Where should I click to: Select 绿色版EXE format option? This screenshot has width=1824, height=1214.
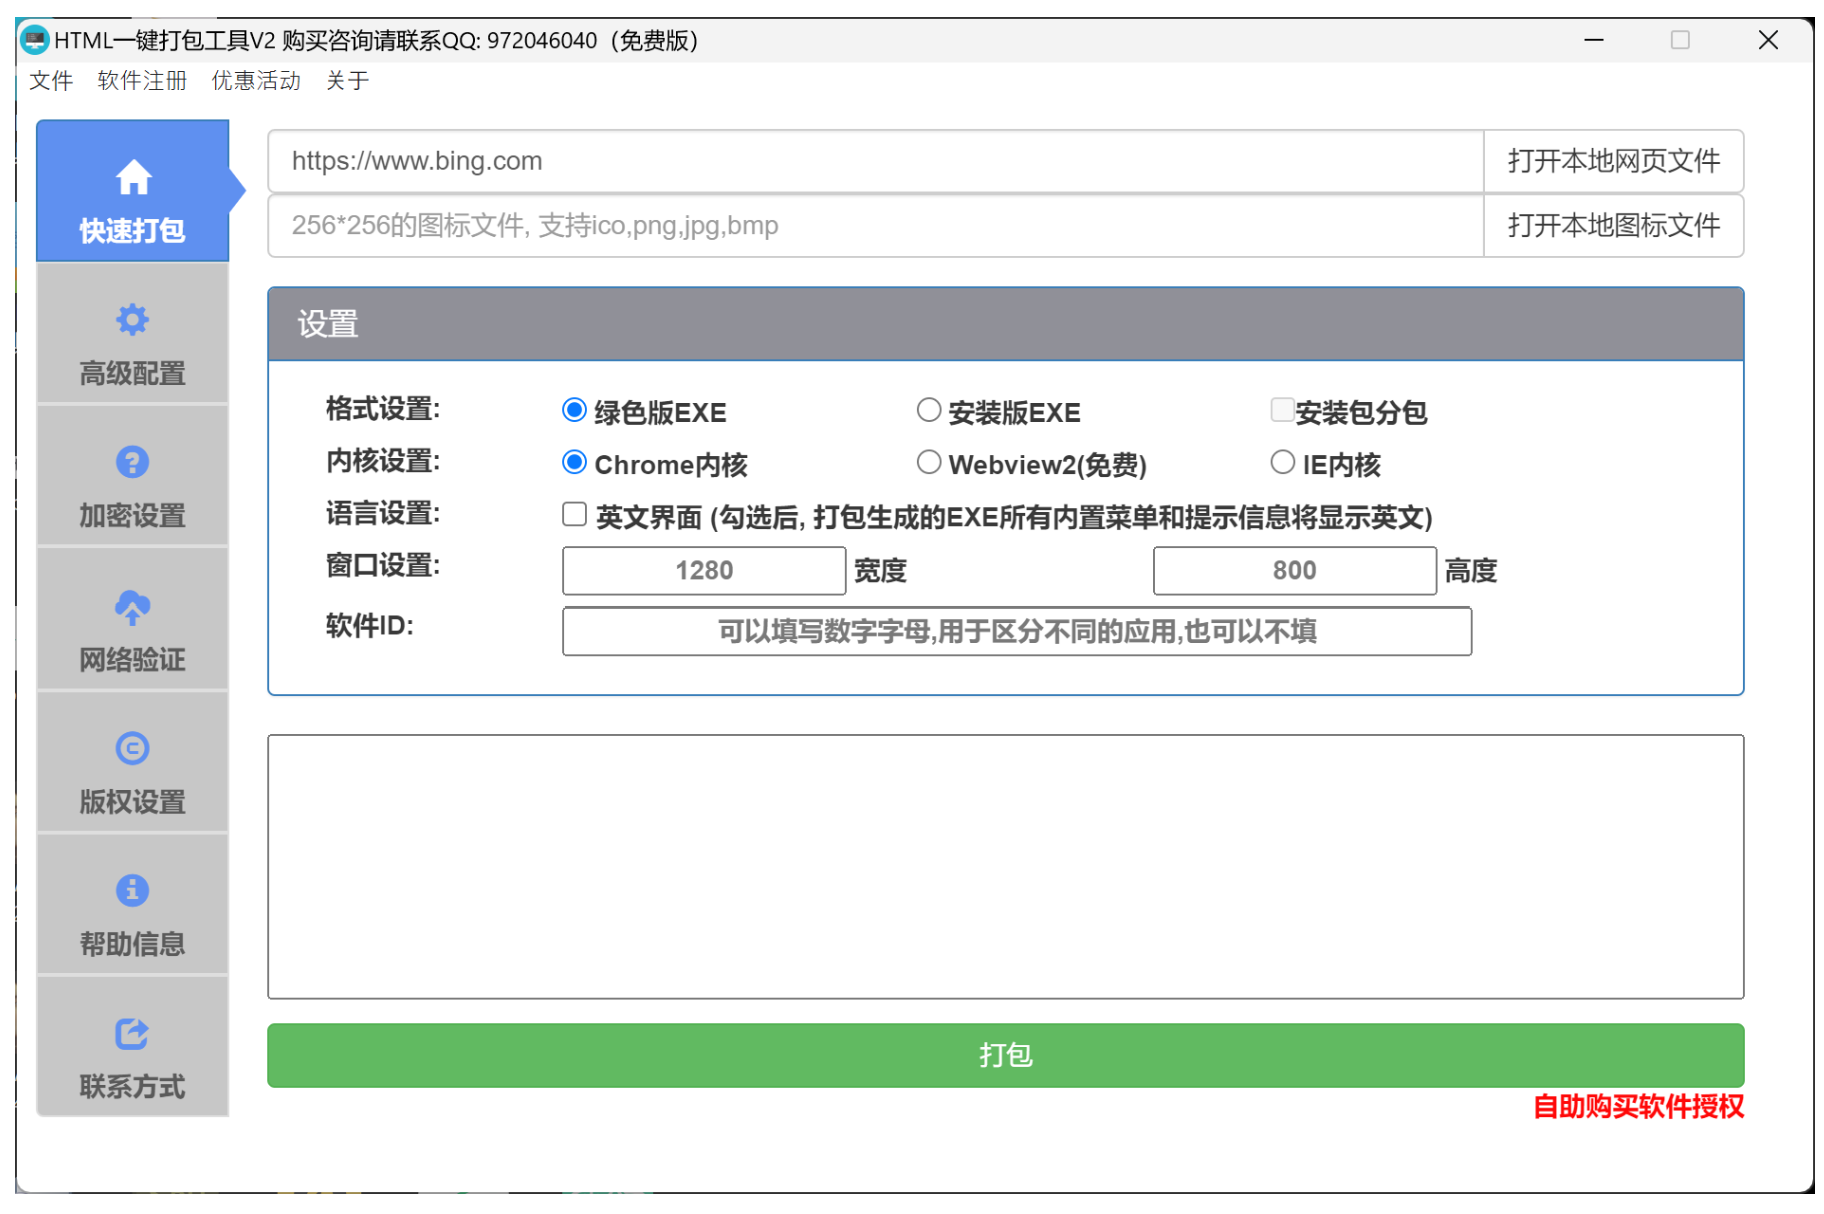(574, 410)
